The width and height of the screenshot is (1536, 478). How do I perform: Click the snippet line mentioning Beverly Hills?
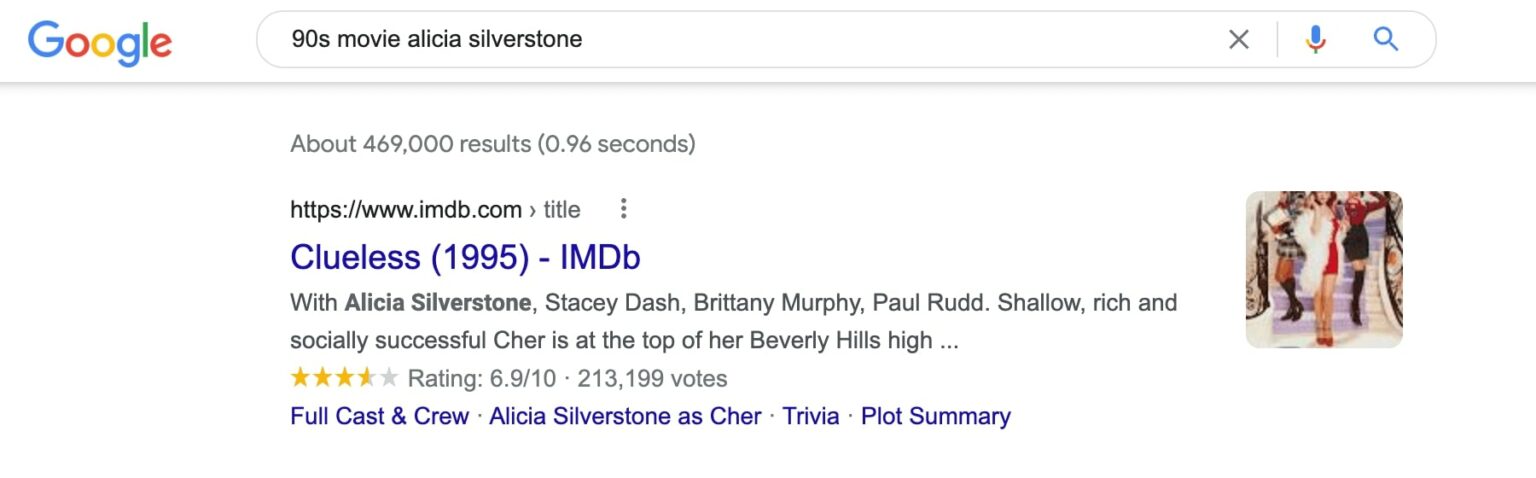pos(624,341)
